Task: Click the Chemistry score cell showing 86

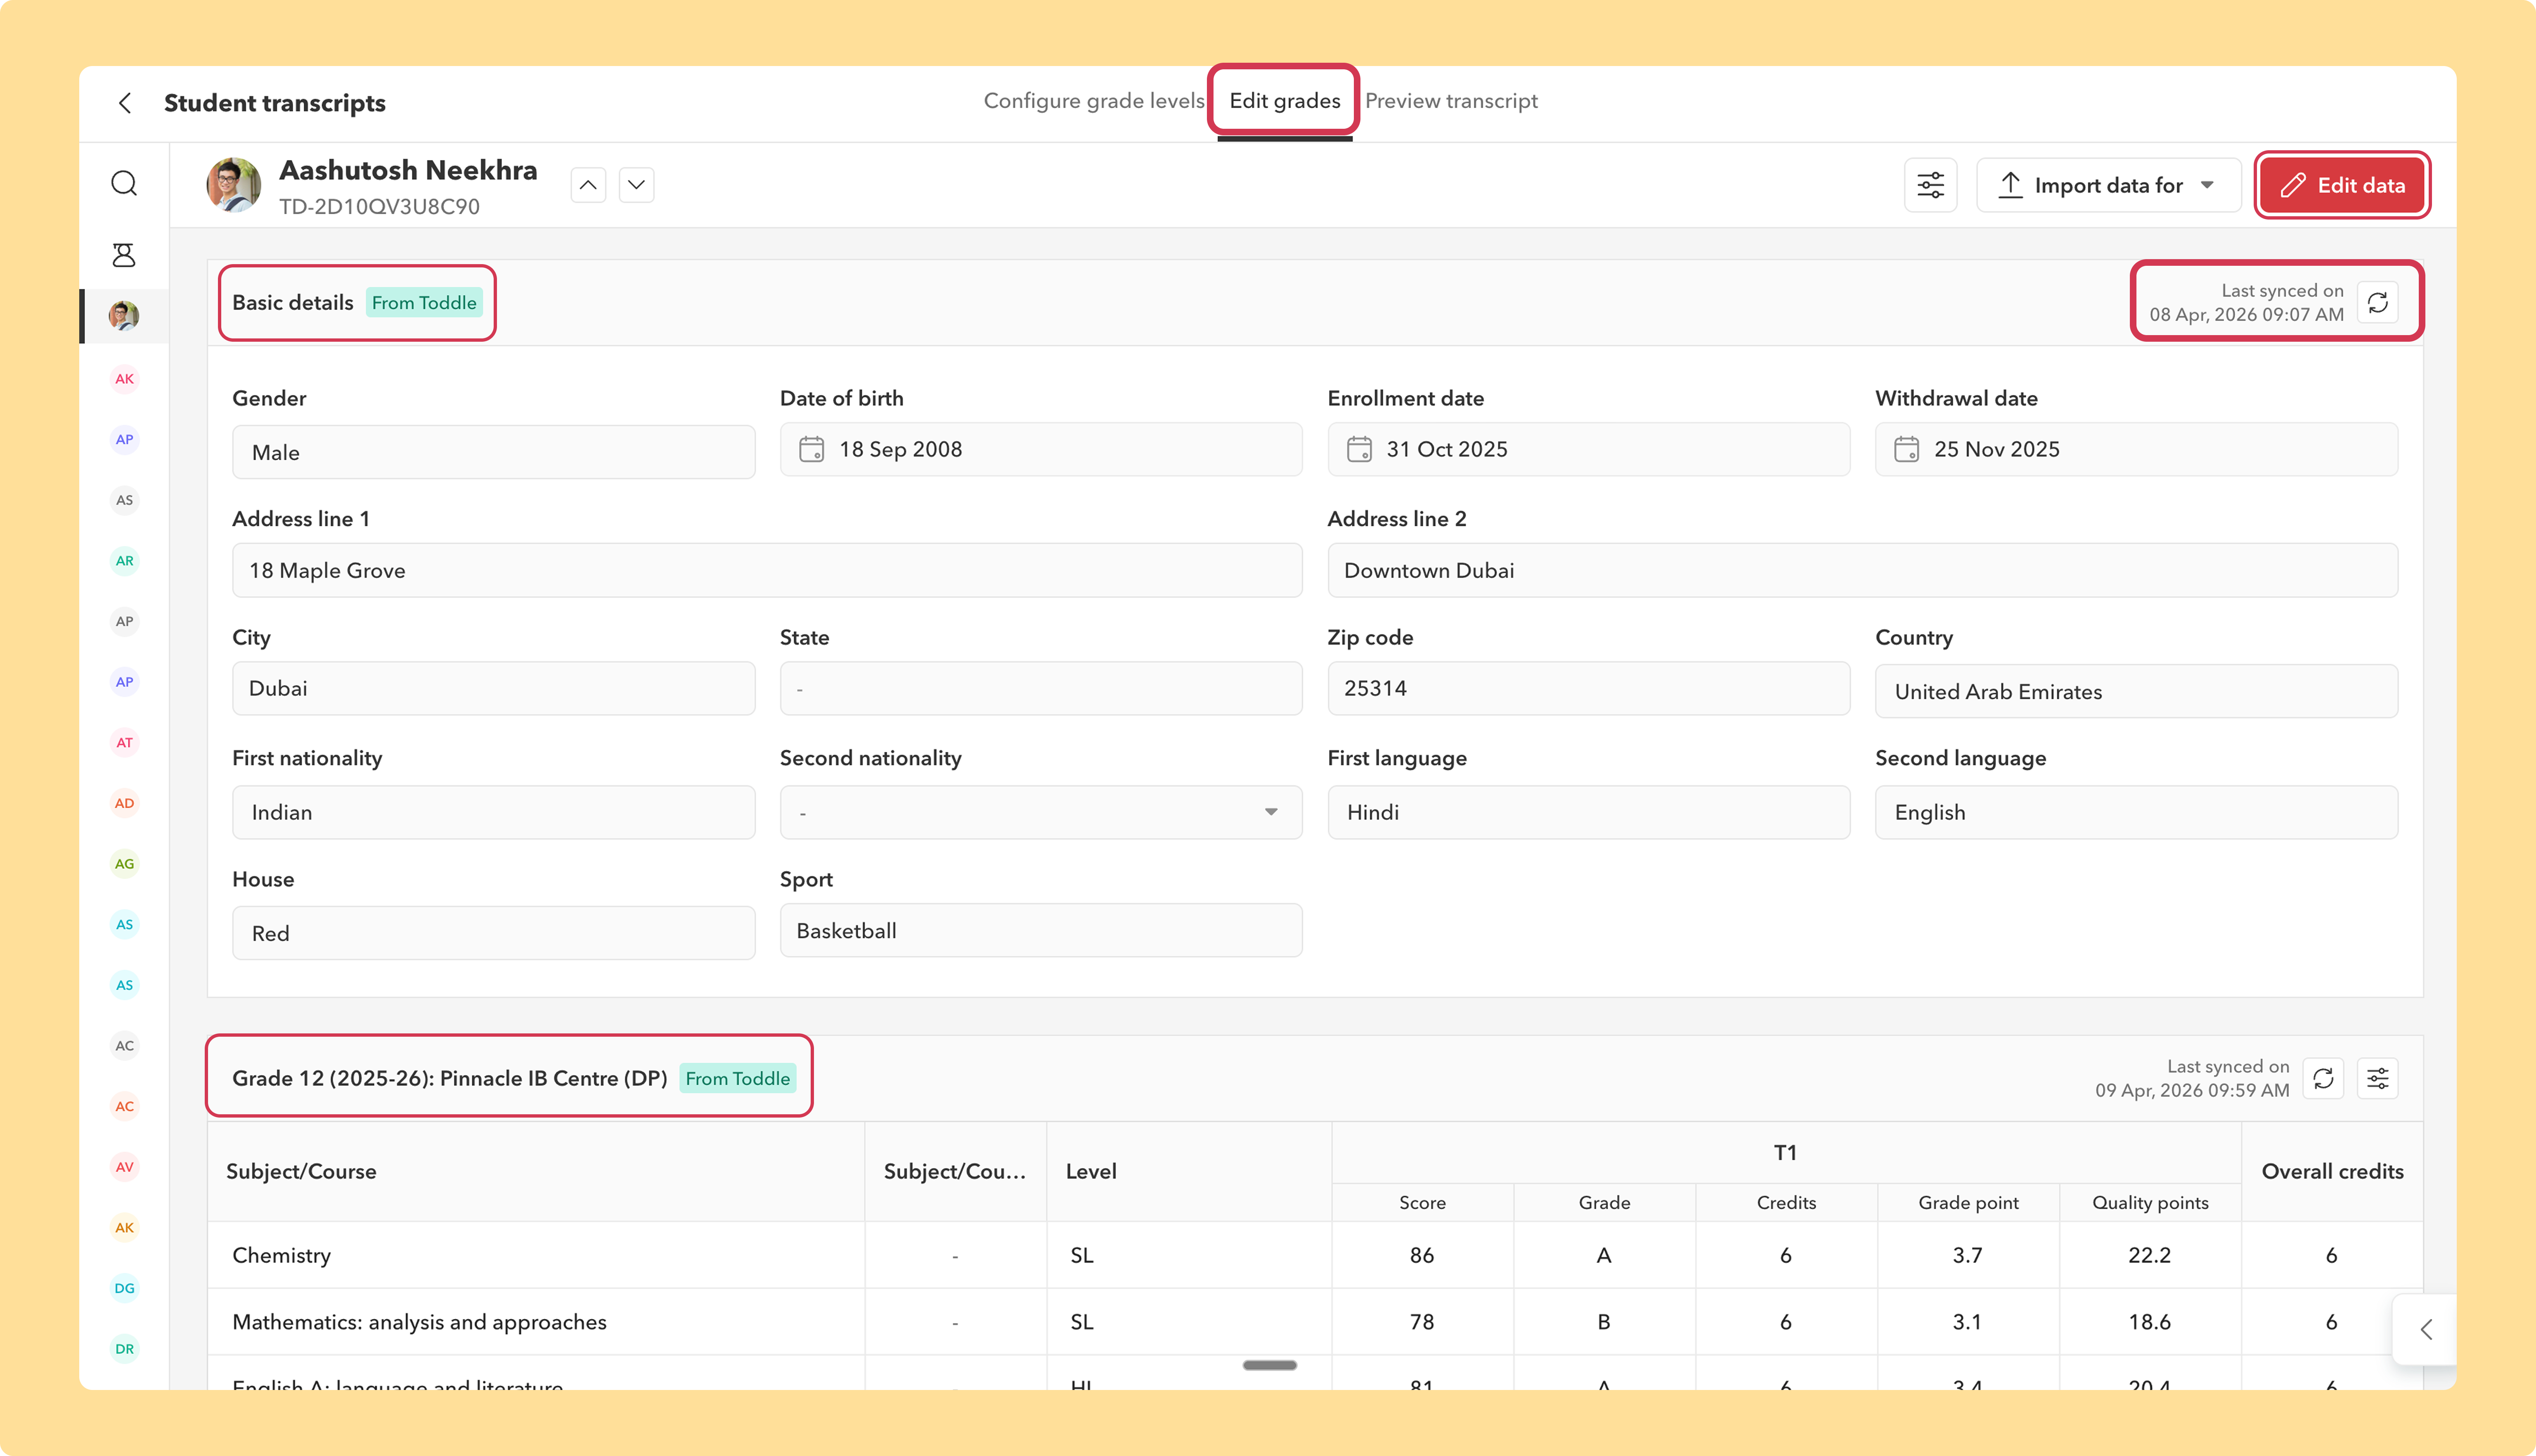Action: 1422,1255
